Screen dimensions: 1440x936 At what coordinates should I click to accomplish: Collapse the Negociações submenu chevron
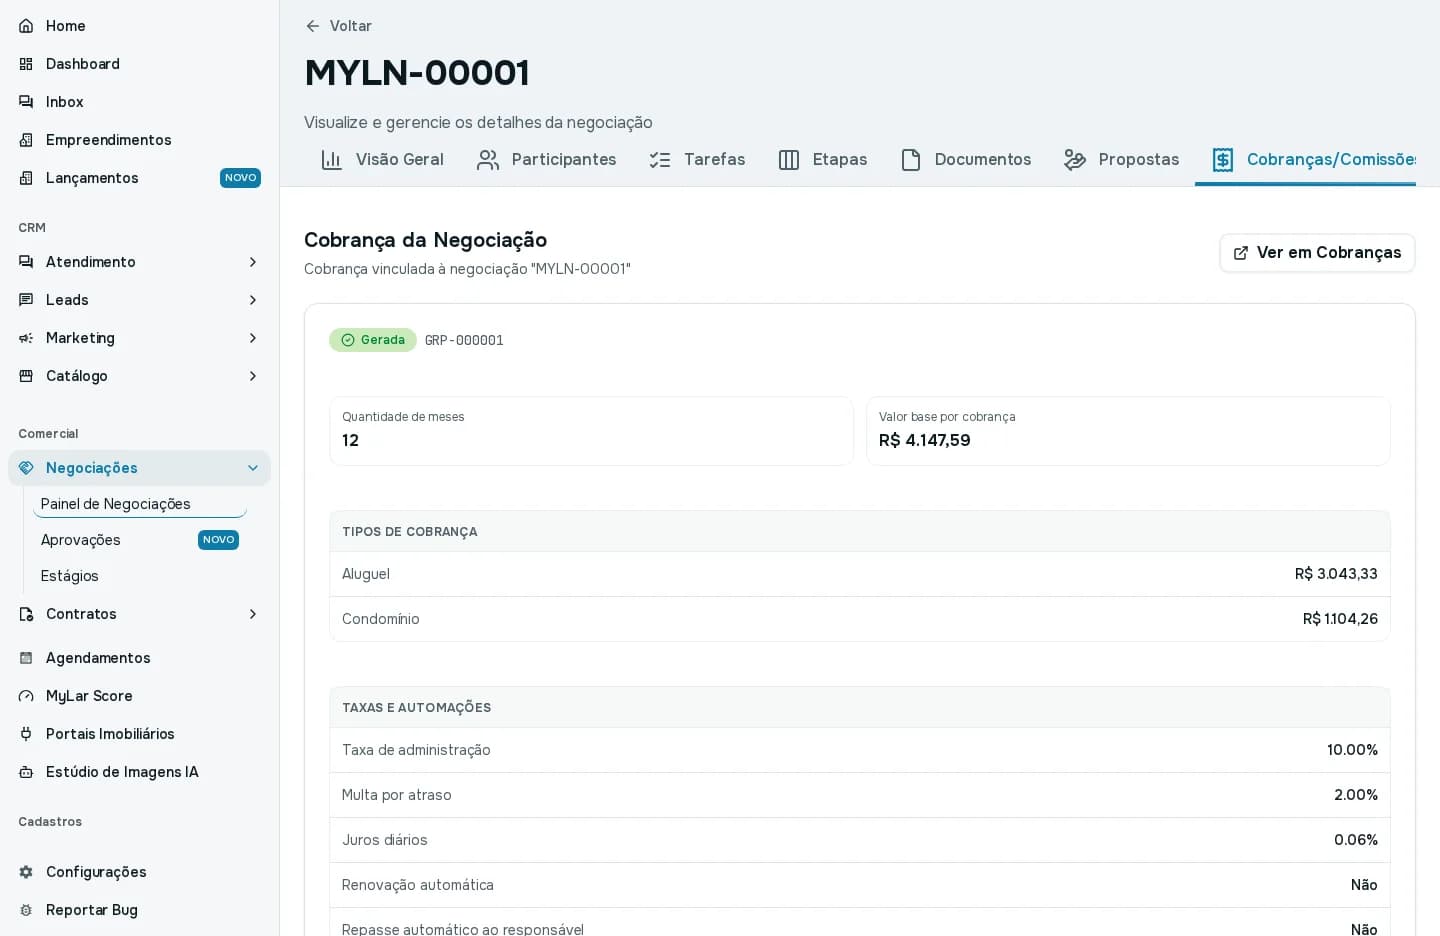click(x=253, y=468)
